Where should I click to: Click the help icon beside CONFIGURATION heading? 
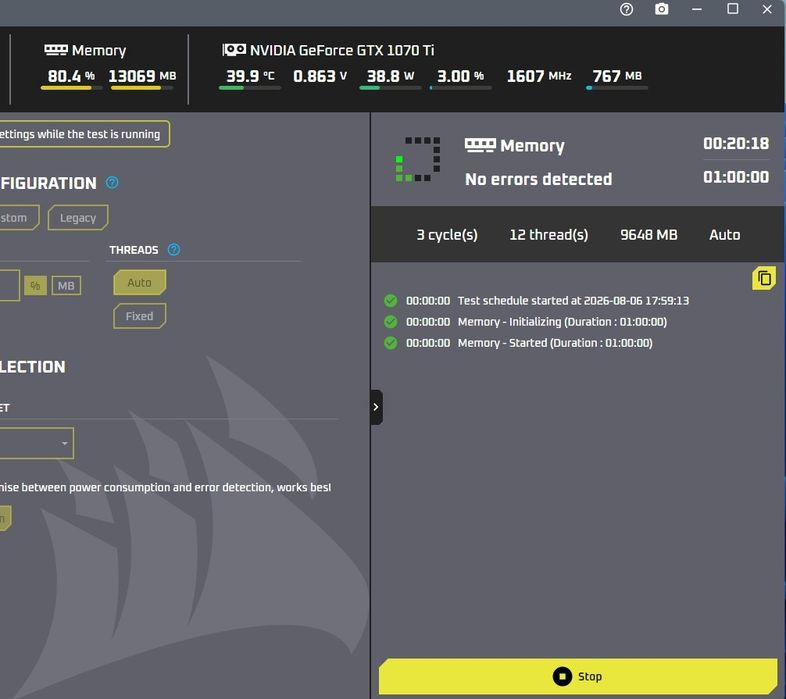click(112, 183)
